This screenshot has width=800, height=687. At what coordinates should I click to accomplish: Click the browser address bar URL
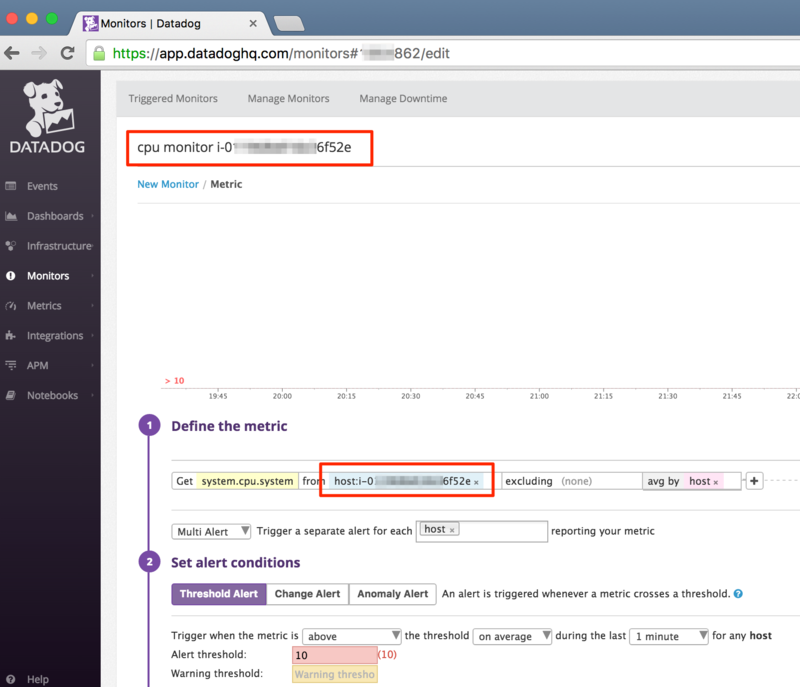pos(281,54)
